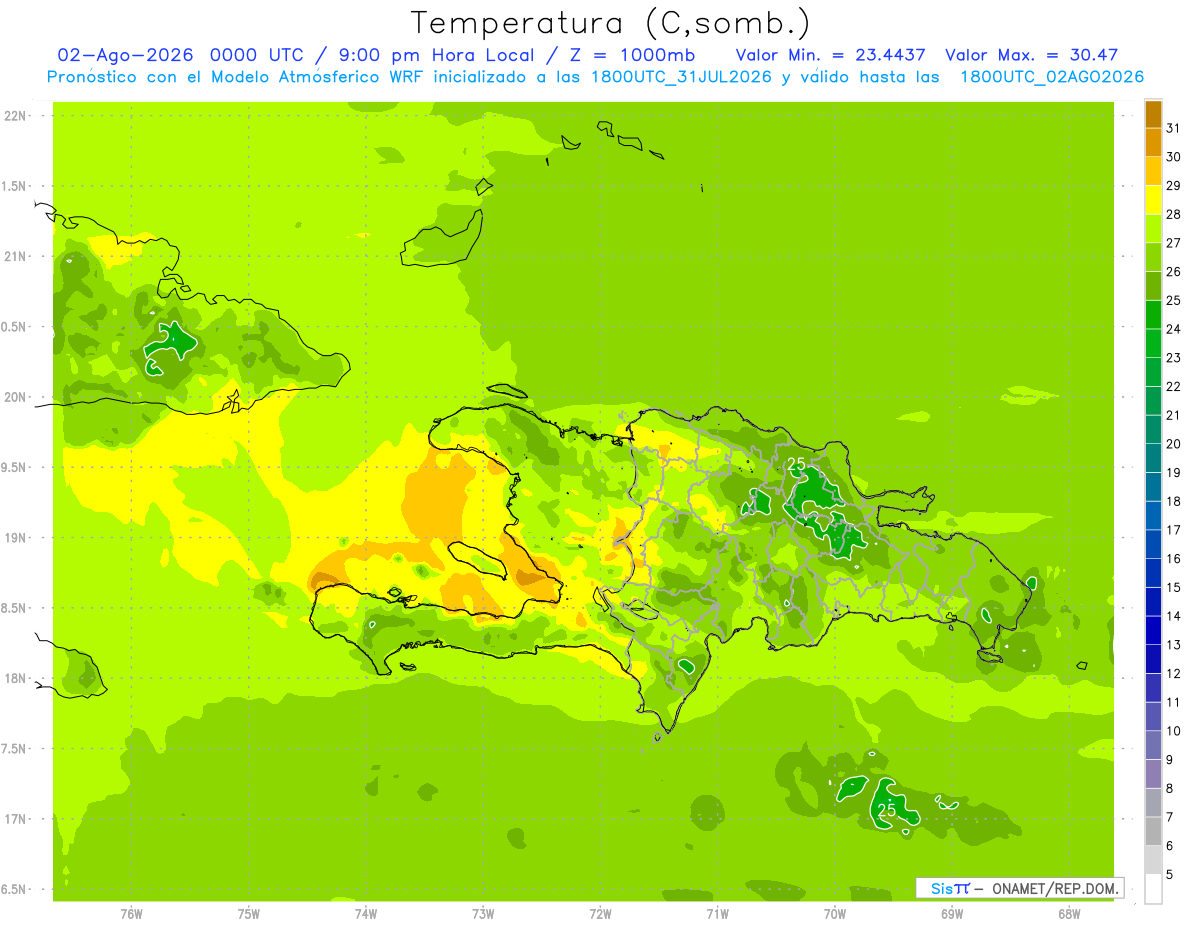Screen dimensions: 1200x927
Task: Click the '21N' latitude label
Action: [x=17, y=256]
